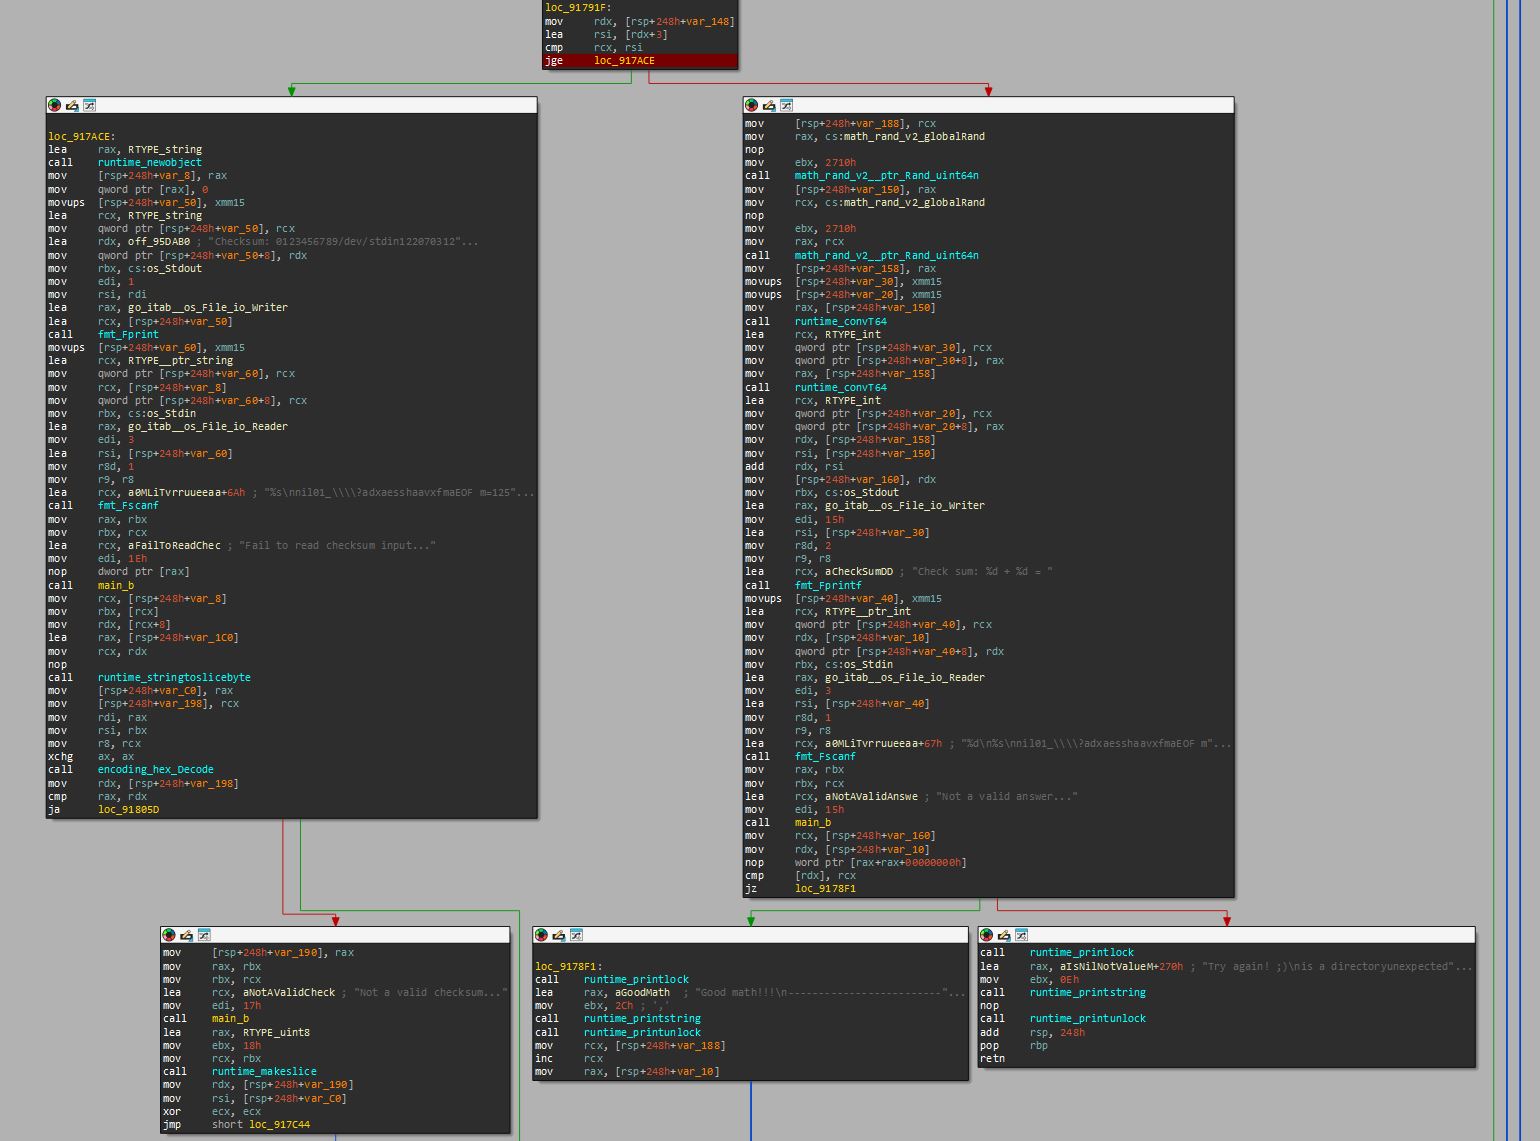The height and width of the screenshot is (1141, 1540).
Task: Click the pencil edit icon in the math_rand_v2 block
Action: [x=769, y=105]
